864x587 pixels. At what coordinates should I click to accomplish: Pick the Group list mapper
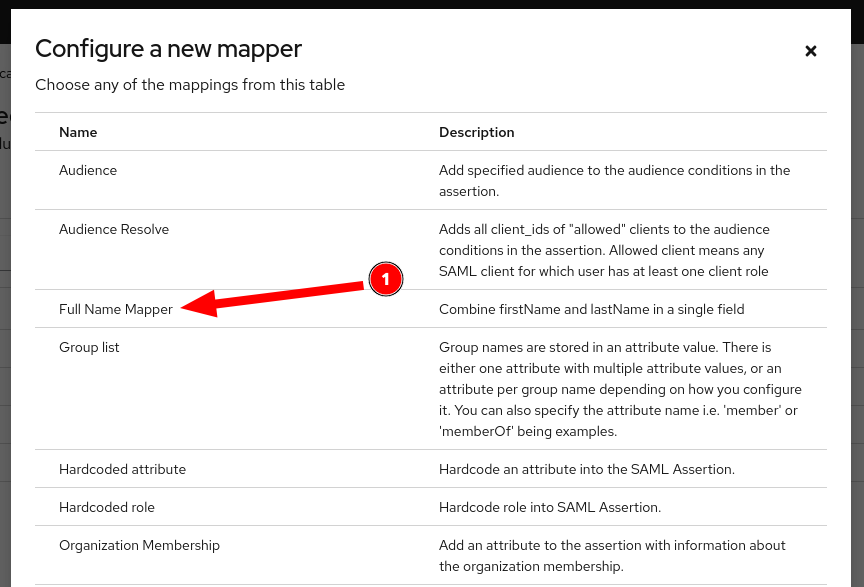tap(89, 348)
